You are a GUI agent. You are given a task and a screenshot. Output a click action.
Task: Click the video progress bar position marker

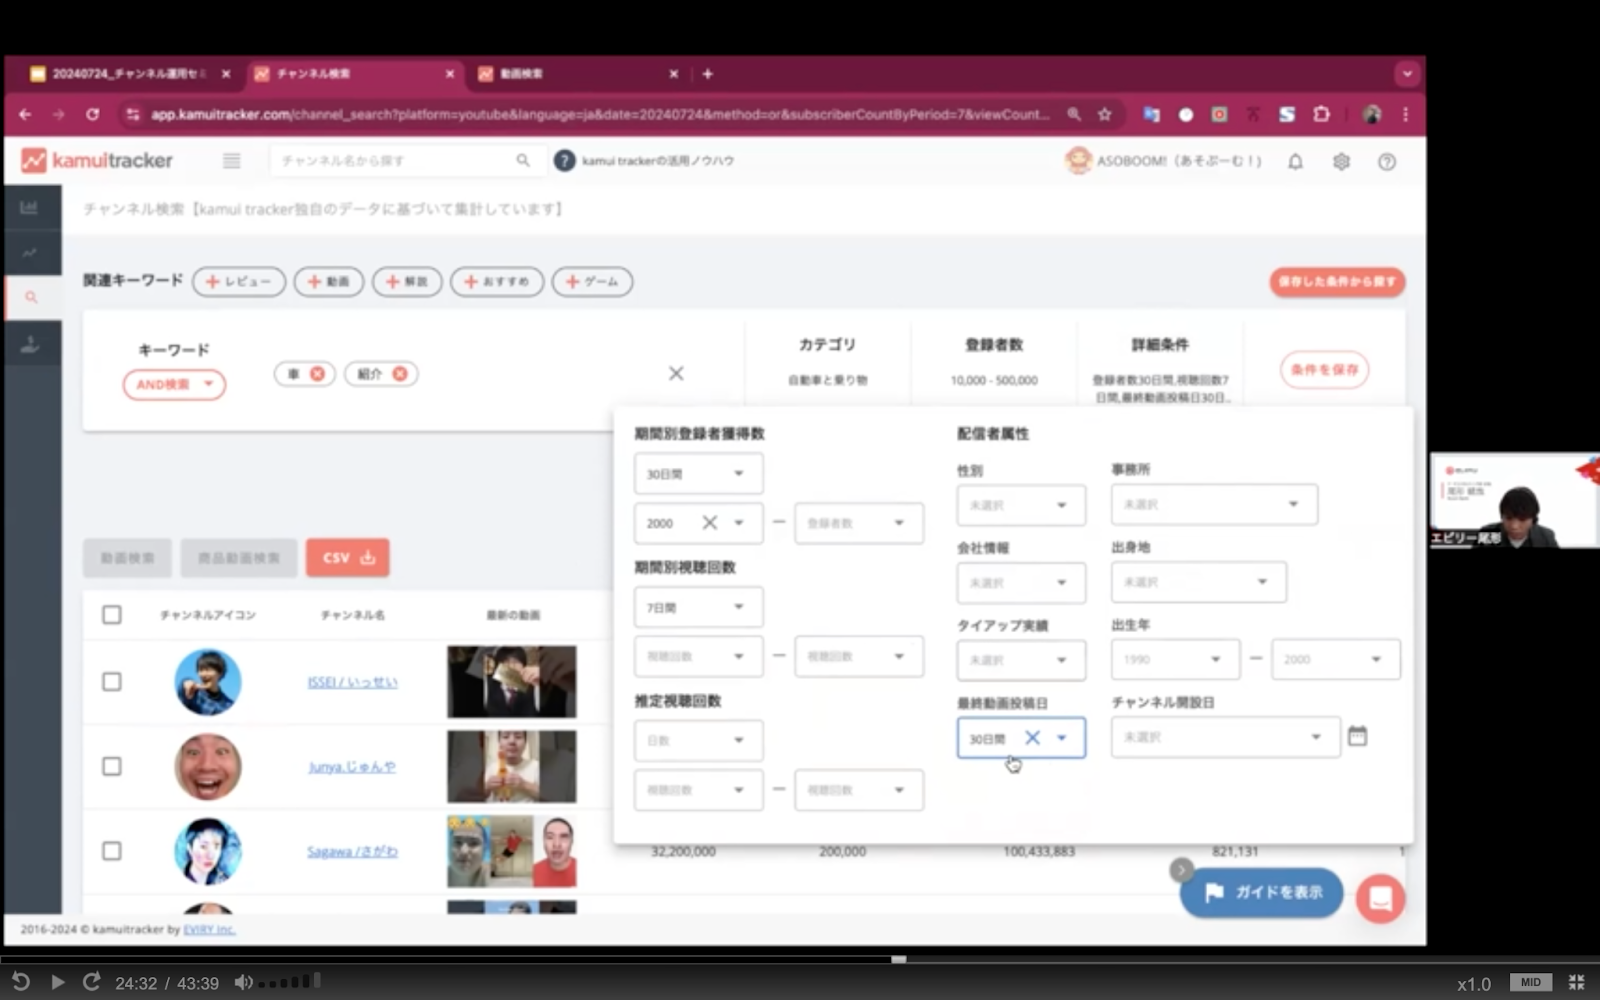coord(899,959)
